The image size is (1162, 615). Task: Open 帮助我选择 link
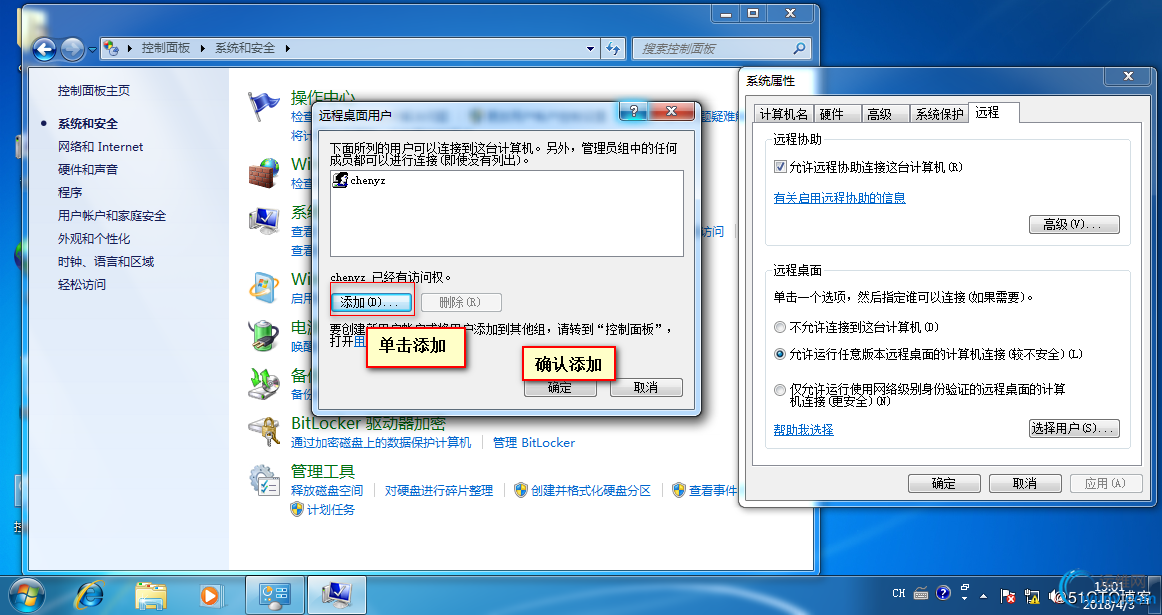tap(803, 430)
